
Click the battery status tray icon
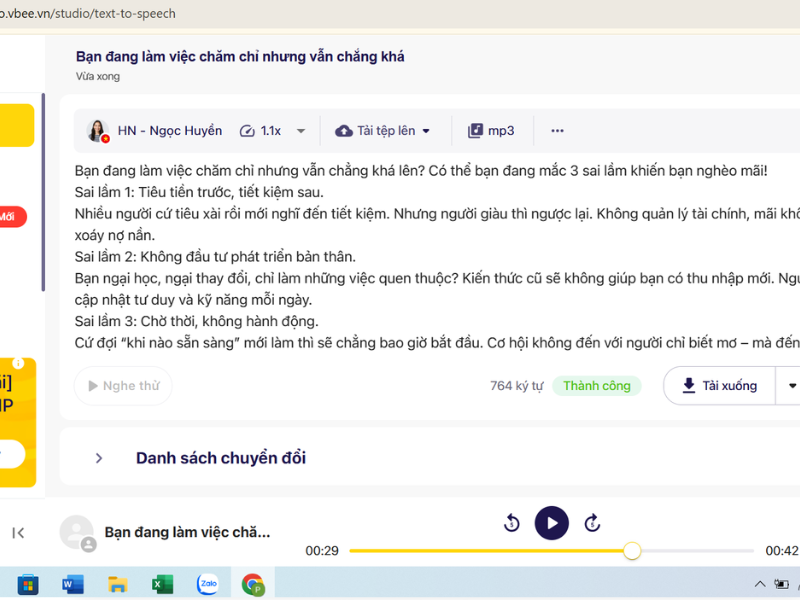click(781, 584)
